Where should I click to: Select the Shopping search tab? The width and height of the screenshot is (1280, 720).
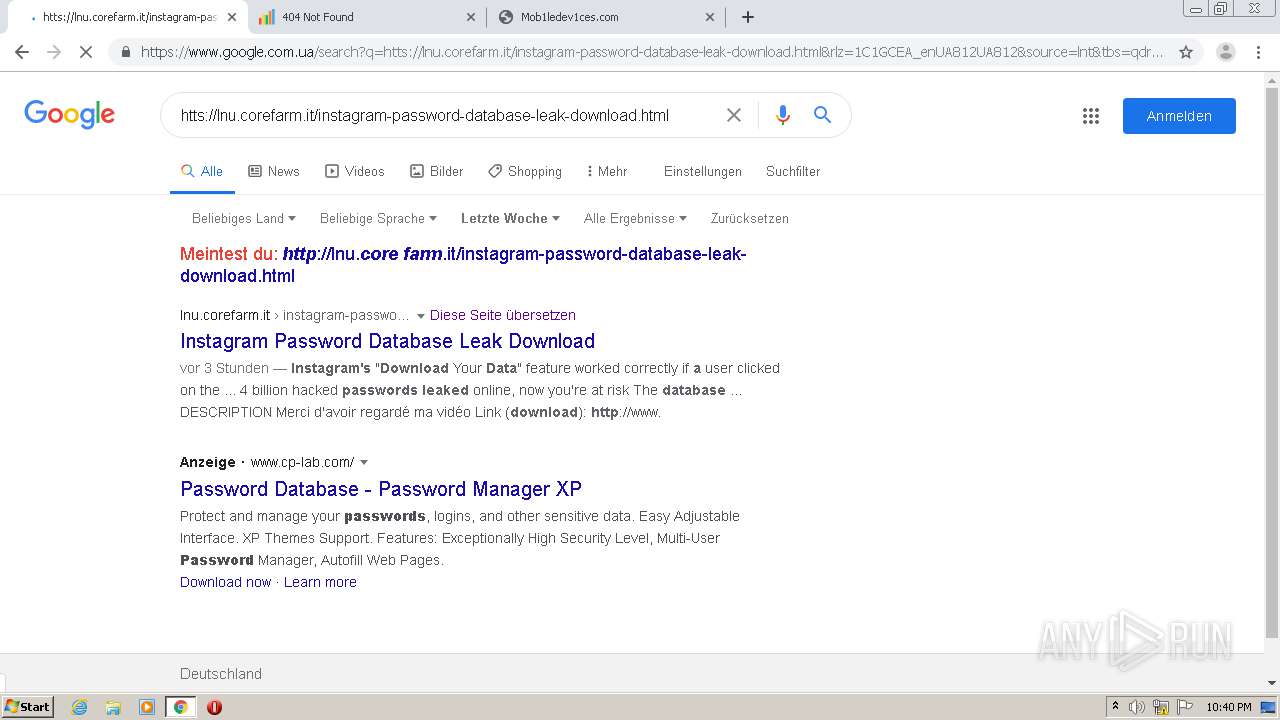click(525, 171)
